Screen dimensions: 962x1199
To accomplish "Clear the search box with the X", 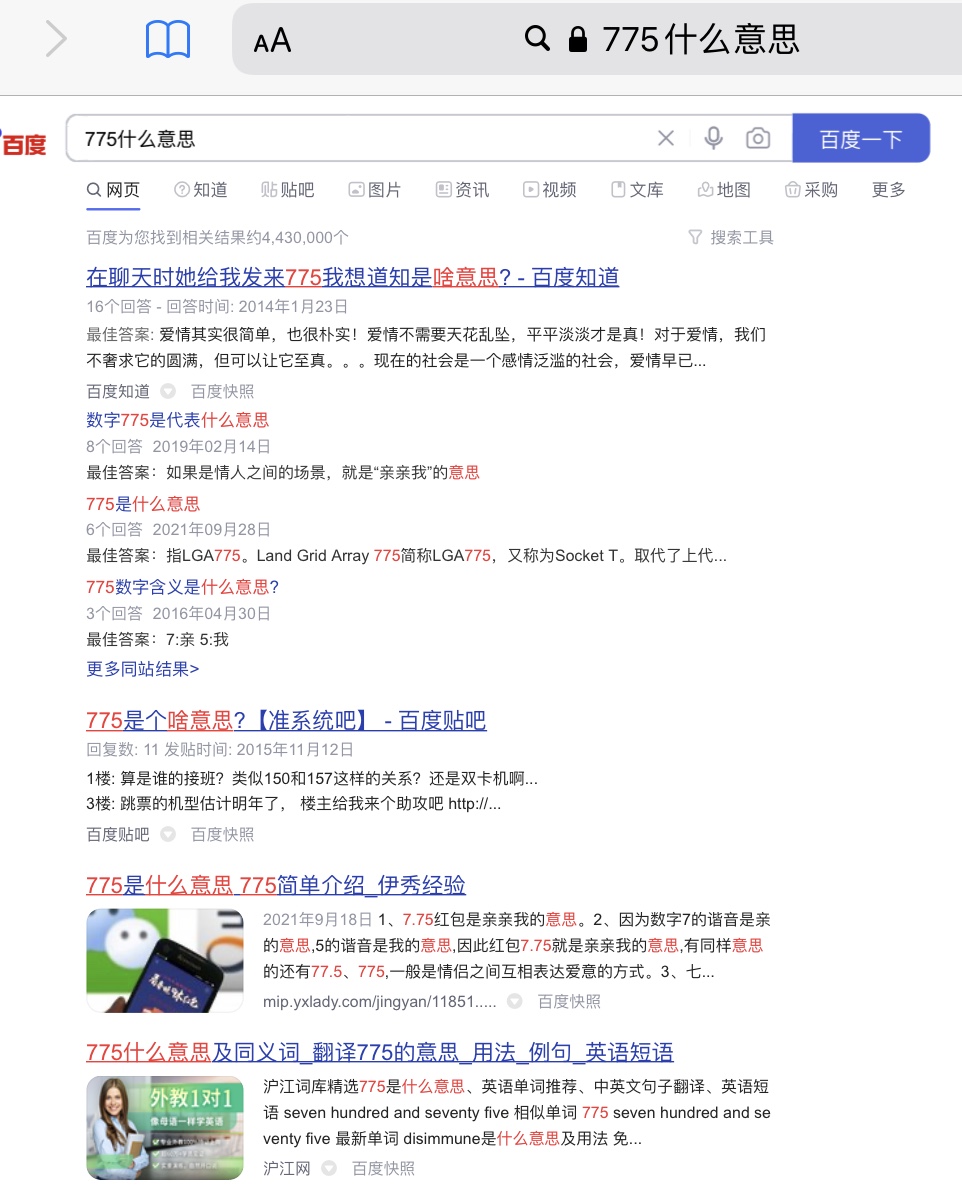I will (666, 138).
